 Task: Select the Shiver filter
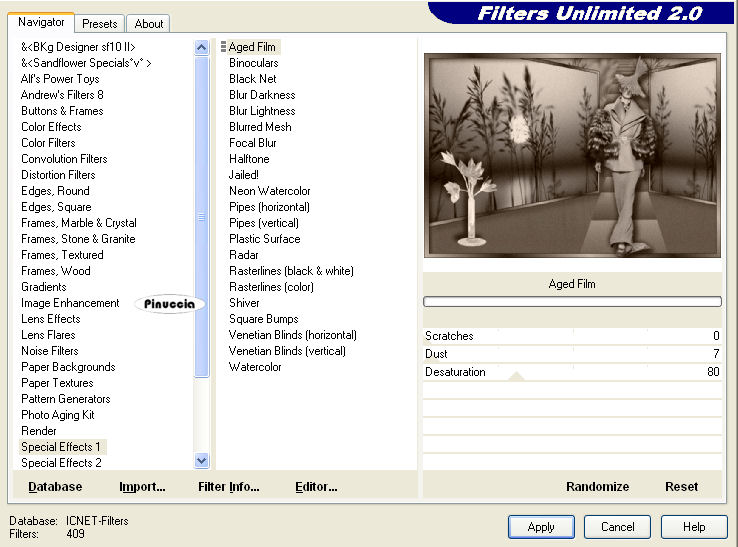[244, 303]
